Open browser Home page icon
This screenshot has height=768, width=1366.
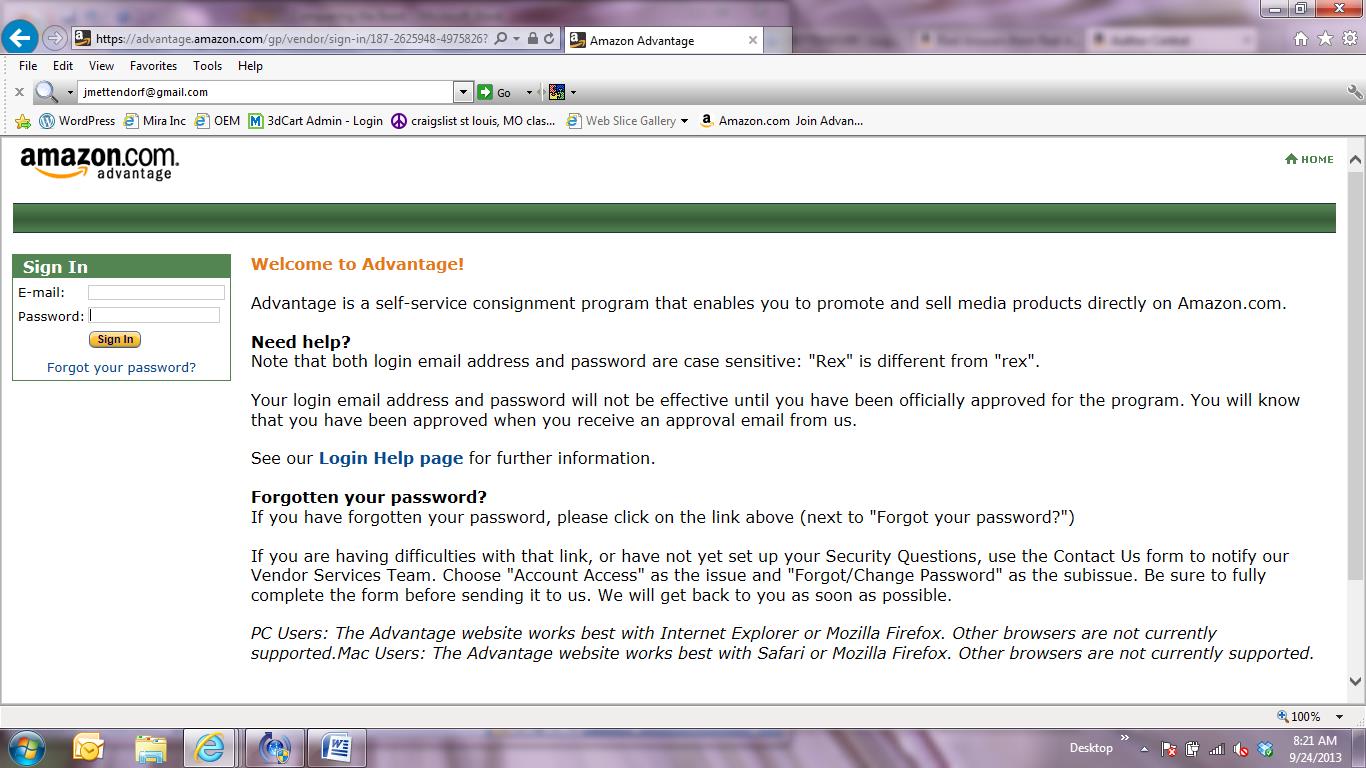pos(1301,39)
